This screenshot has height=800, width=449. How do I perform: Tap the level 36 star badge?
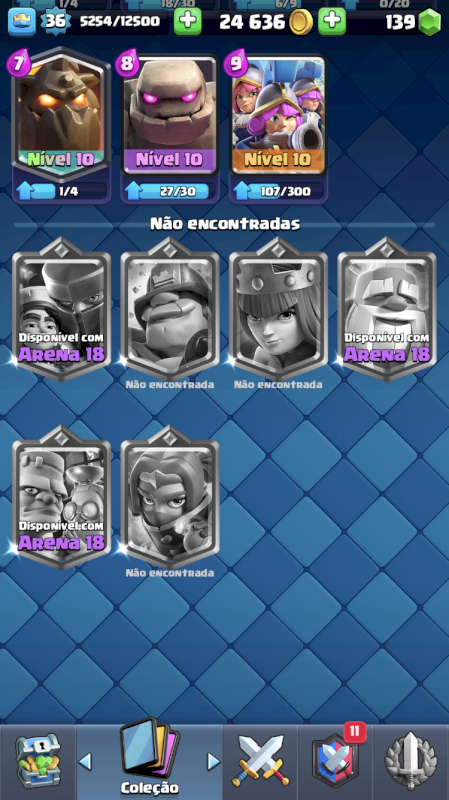coord(55,21)
